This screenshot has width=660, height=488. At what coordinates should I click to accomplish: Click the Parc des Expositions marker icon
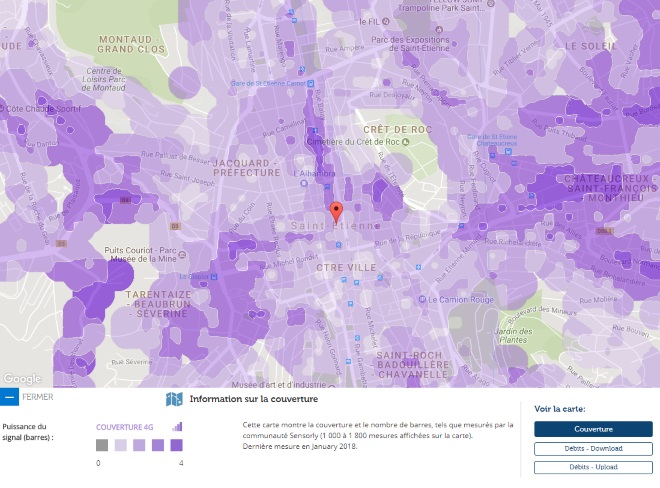coord(439,29)
